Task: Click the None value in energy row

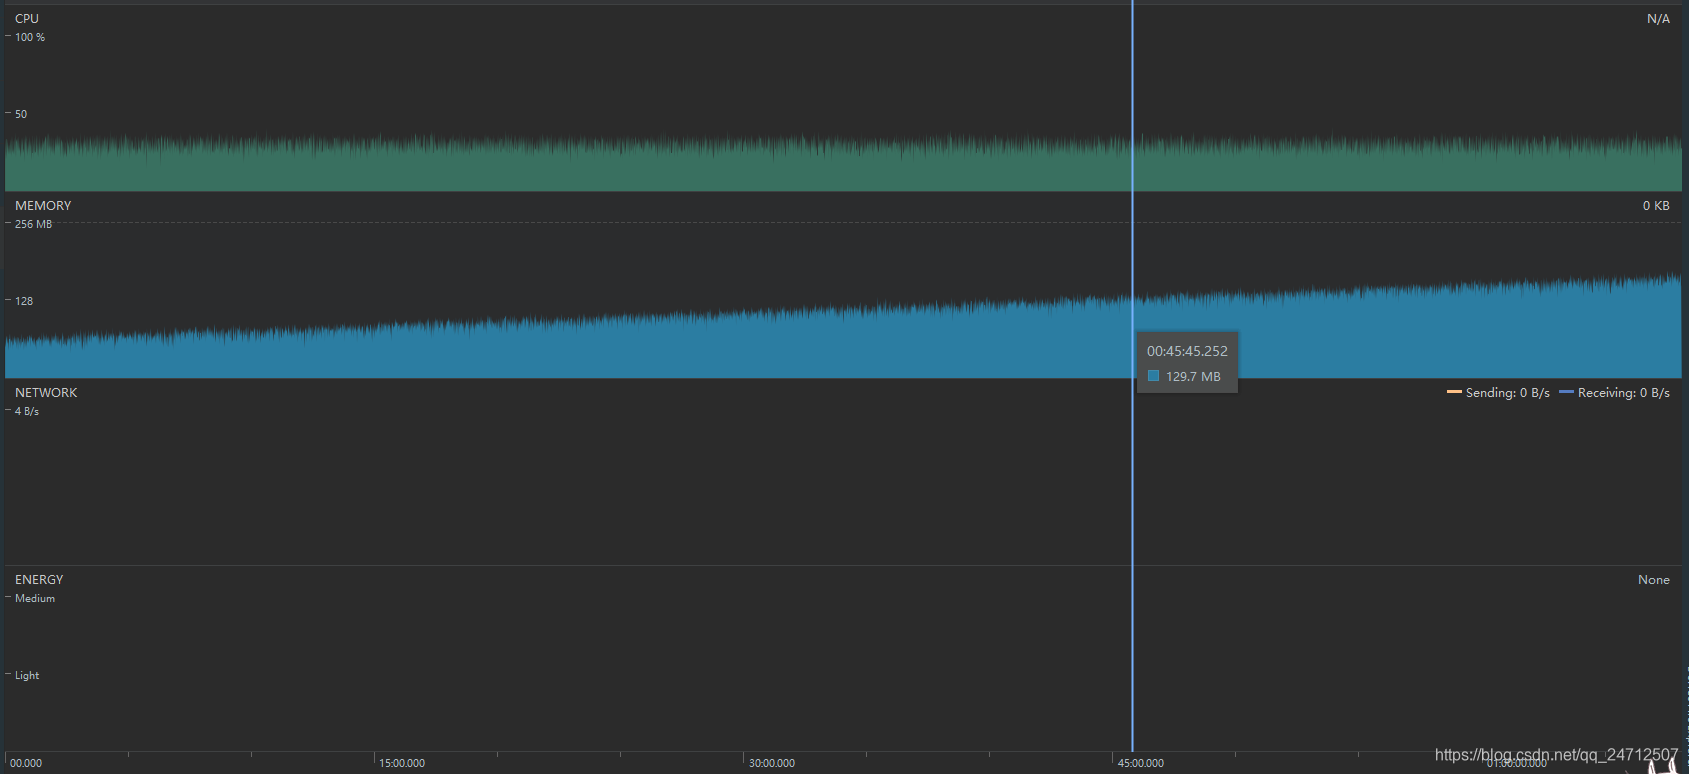Action: pyautogui.click(x=1654, y=580)
